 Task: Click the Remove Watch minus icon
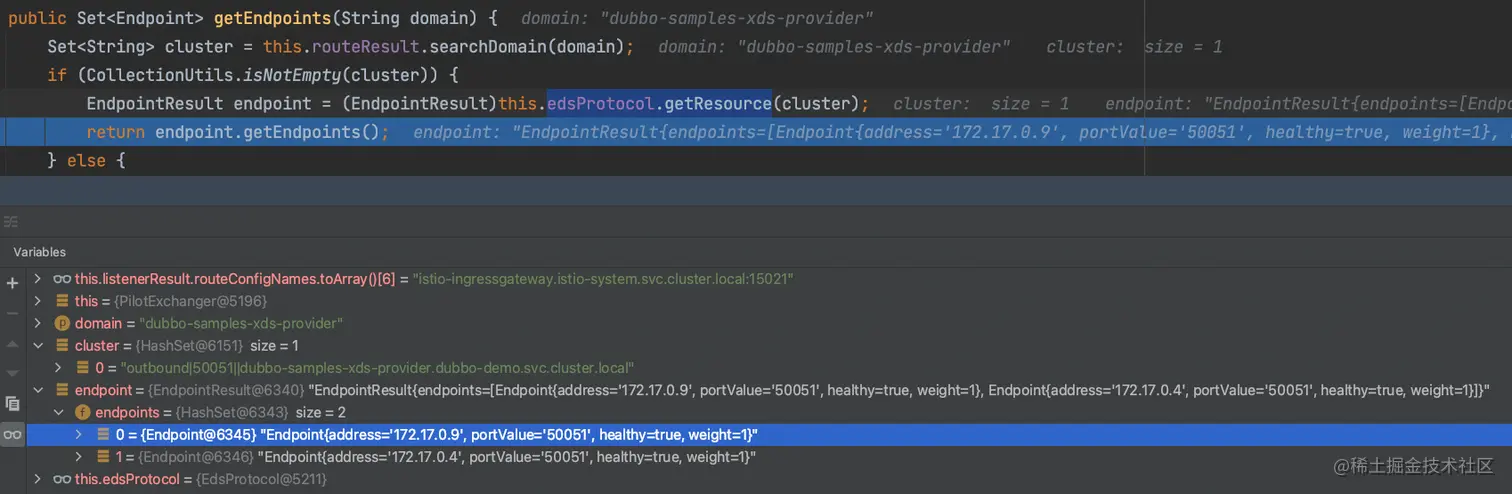coord(12,313)
